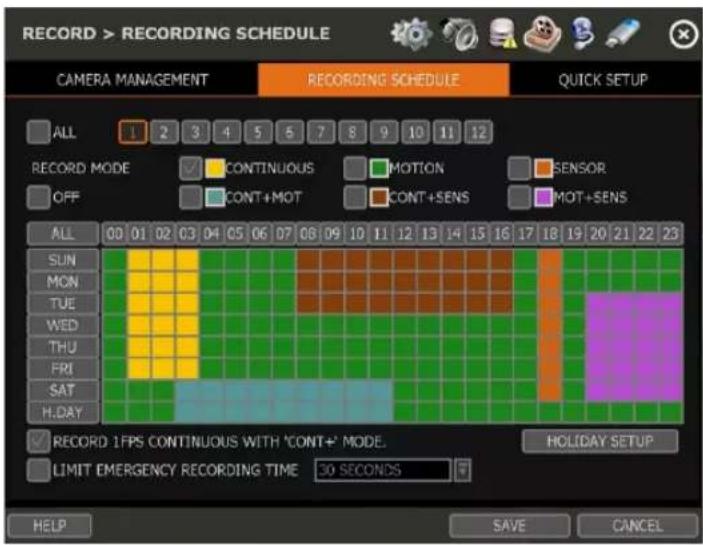
Task: Click the arrow beside 30 SECONDS field
Action: coord(462,471)
